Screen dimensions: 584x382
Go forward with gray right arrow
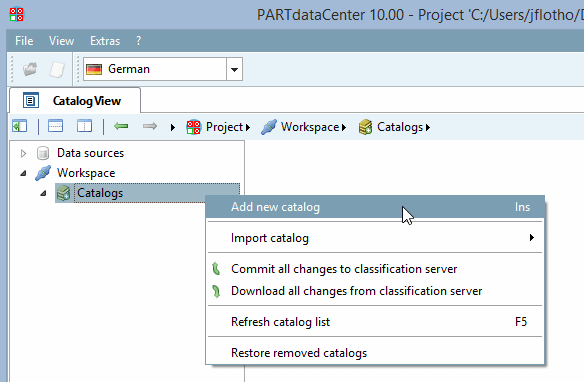click(150, 127)
